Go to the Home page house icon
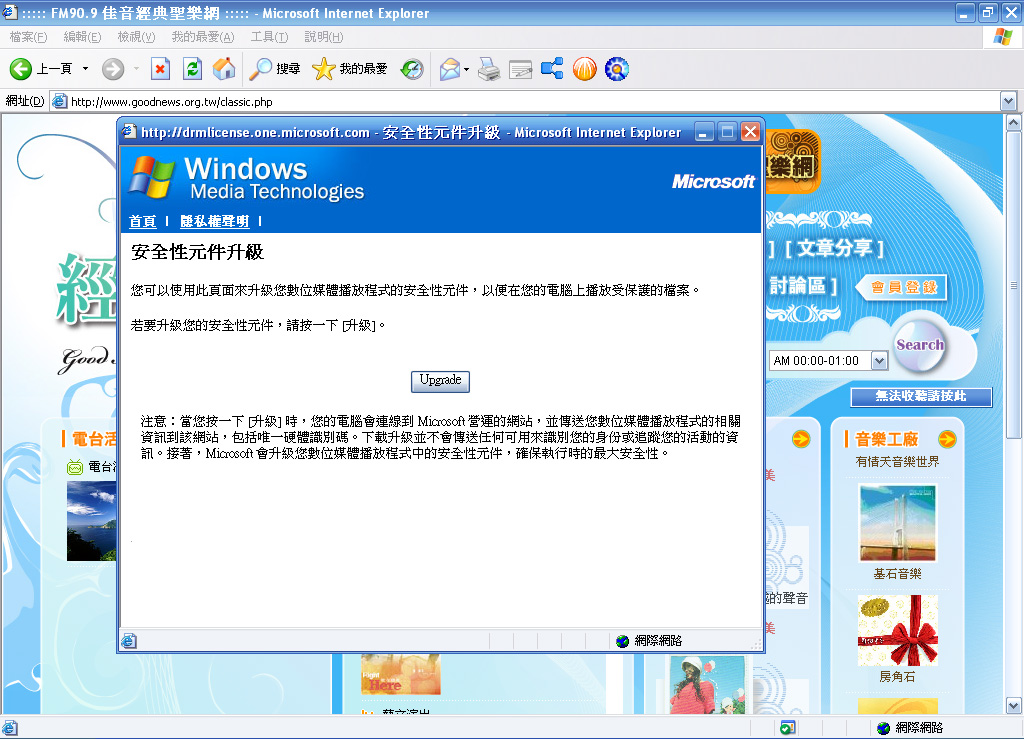 coord(224,69)
